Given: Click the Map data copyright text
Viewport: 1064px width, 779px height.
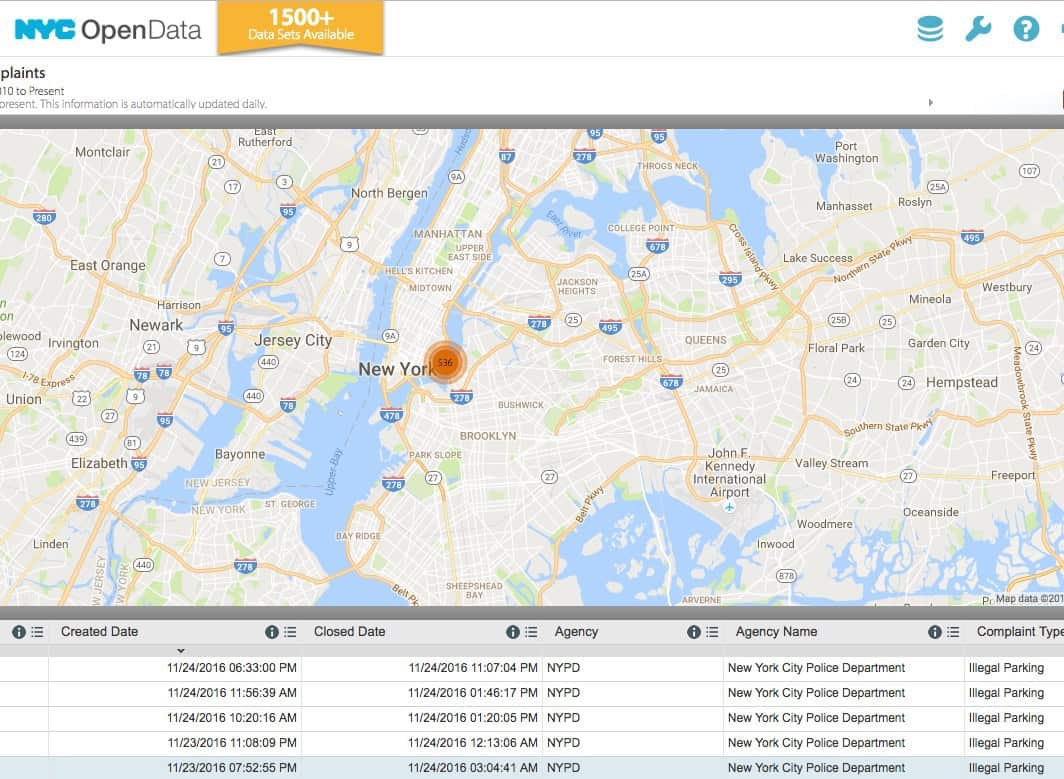Looking at the screenshot, I should point(1029,598).
